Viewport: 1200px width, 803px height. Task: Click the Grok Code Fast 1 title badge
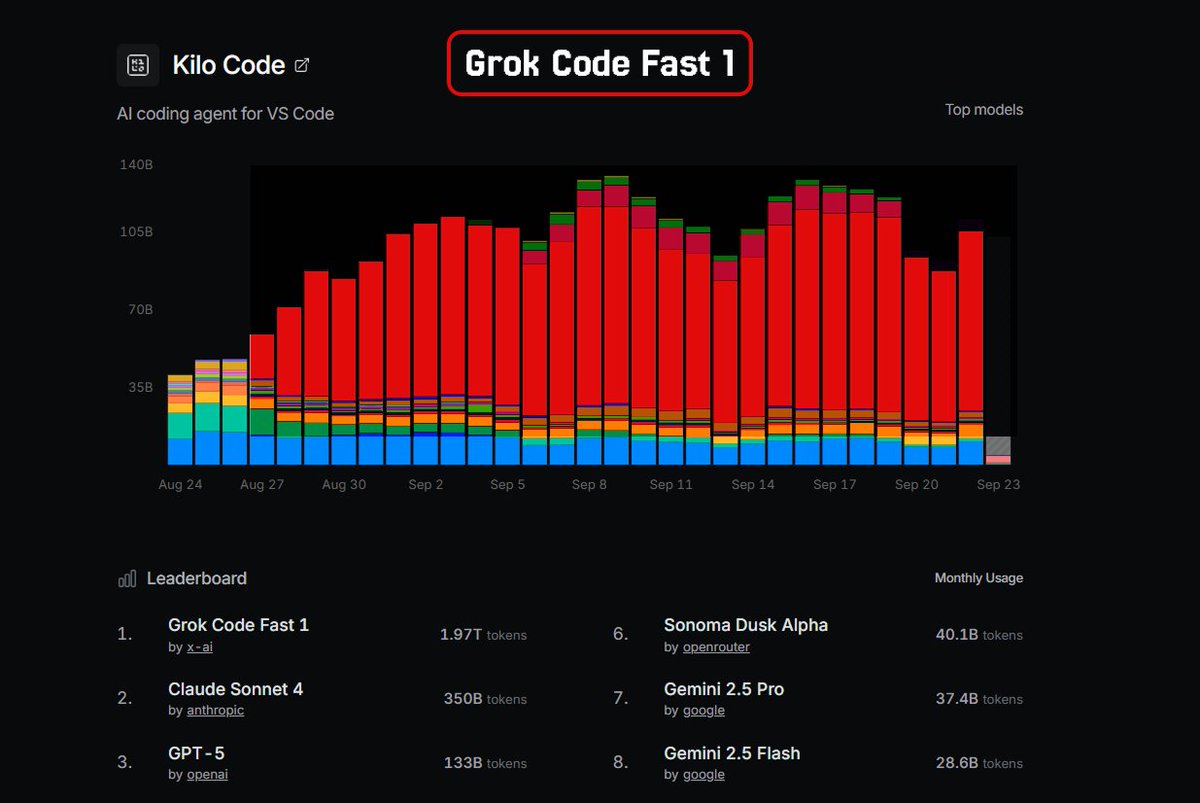coord(599,64)
